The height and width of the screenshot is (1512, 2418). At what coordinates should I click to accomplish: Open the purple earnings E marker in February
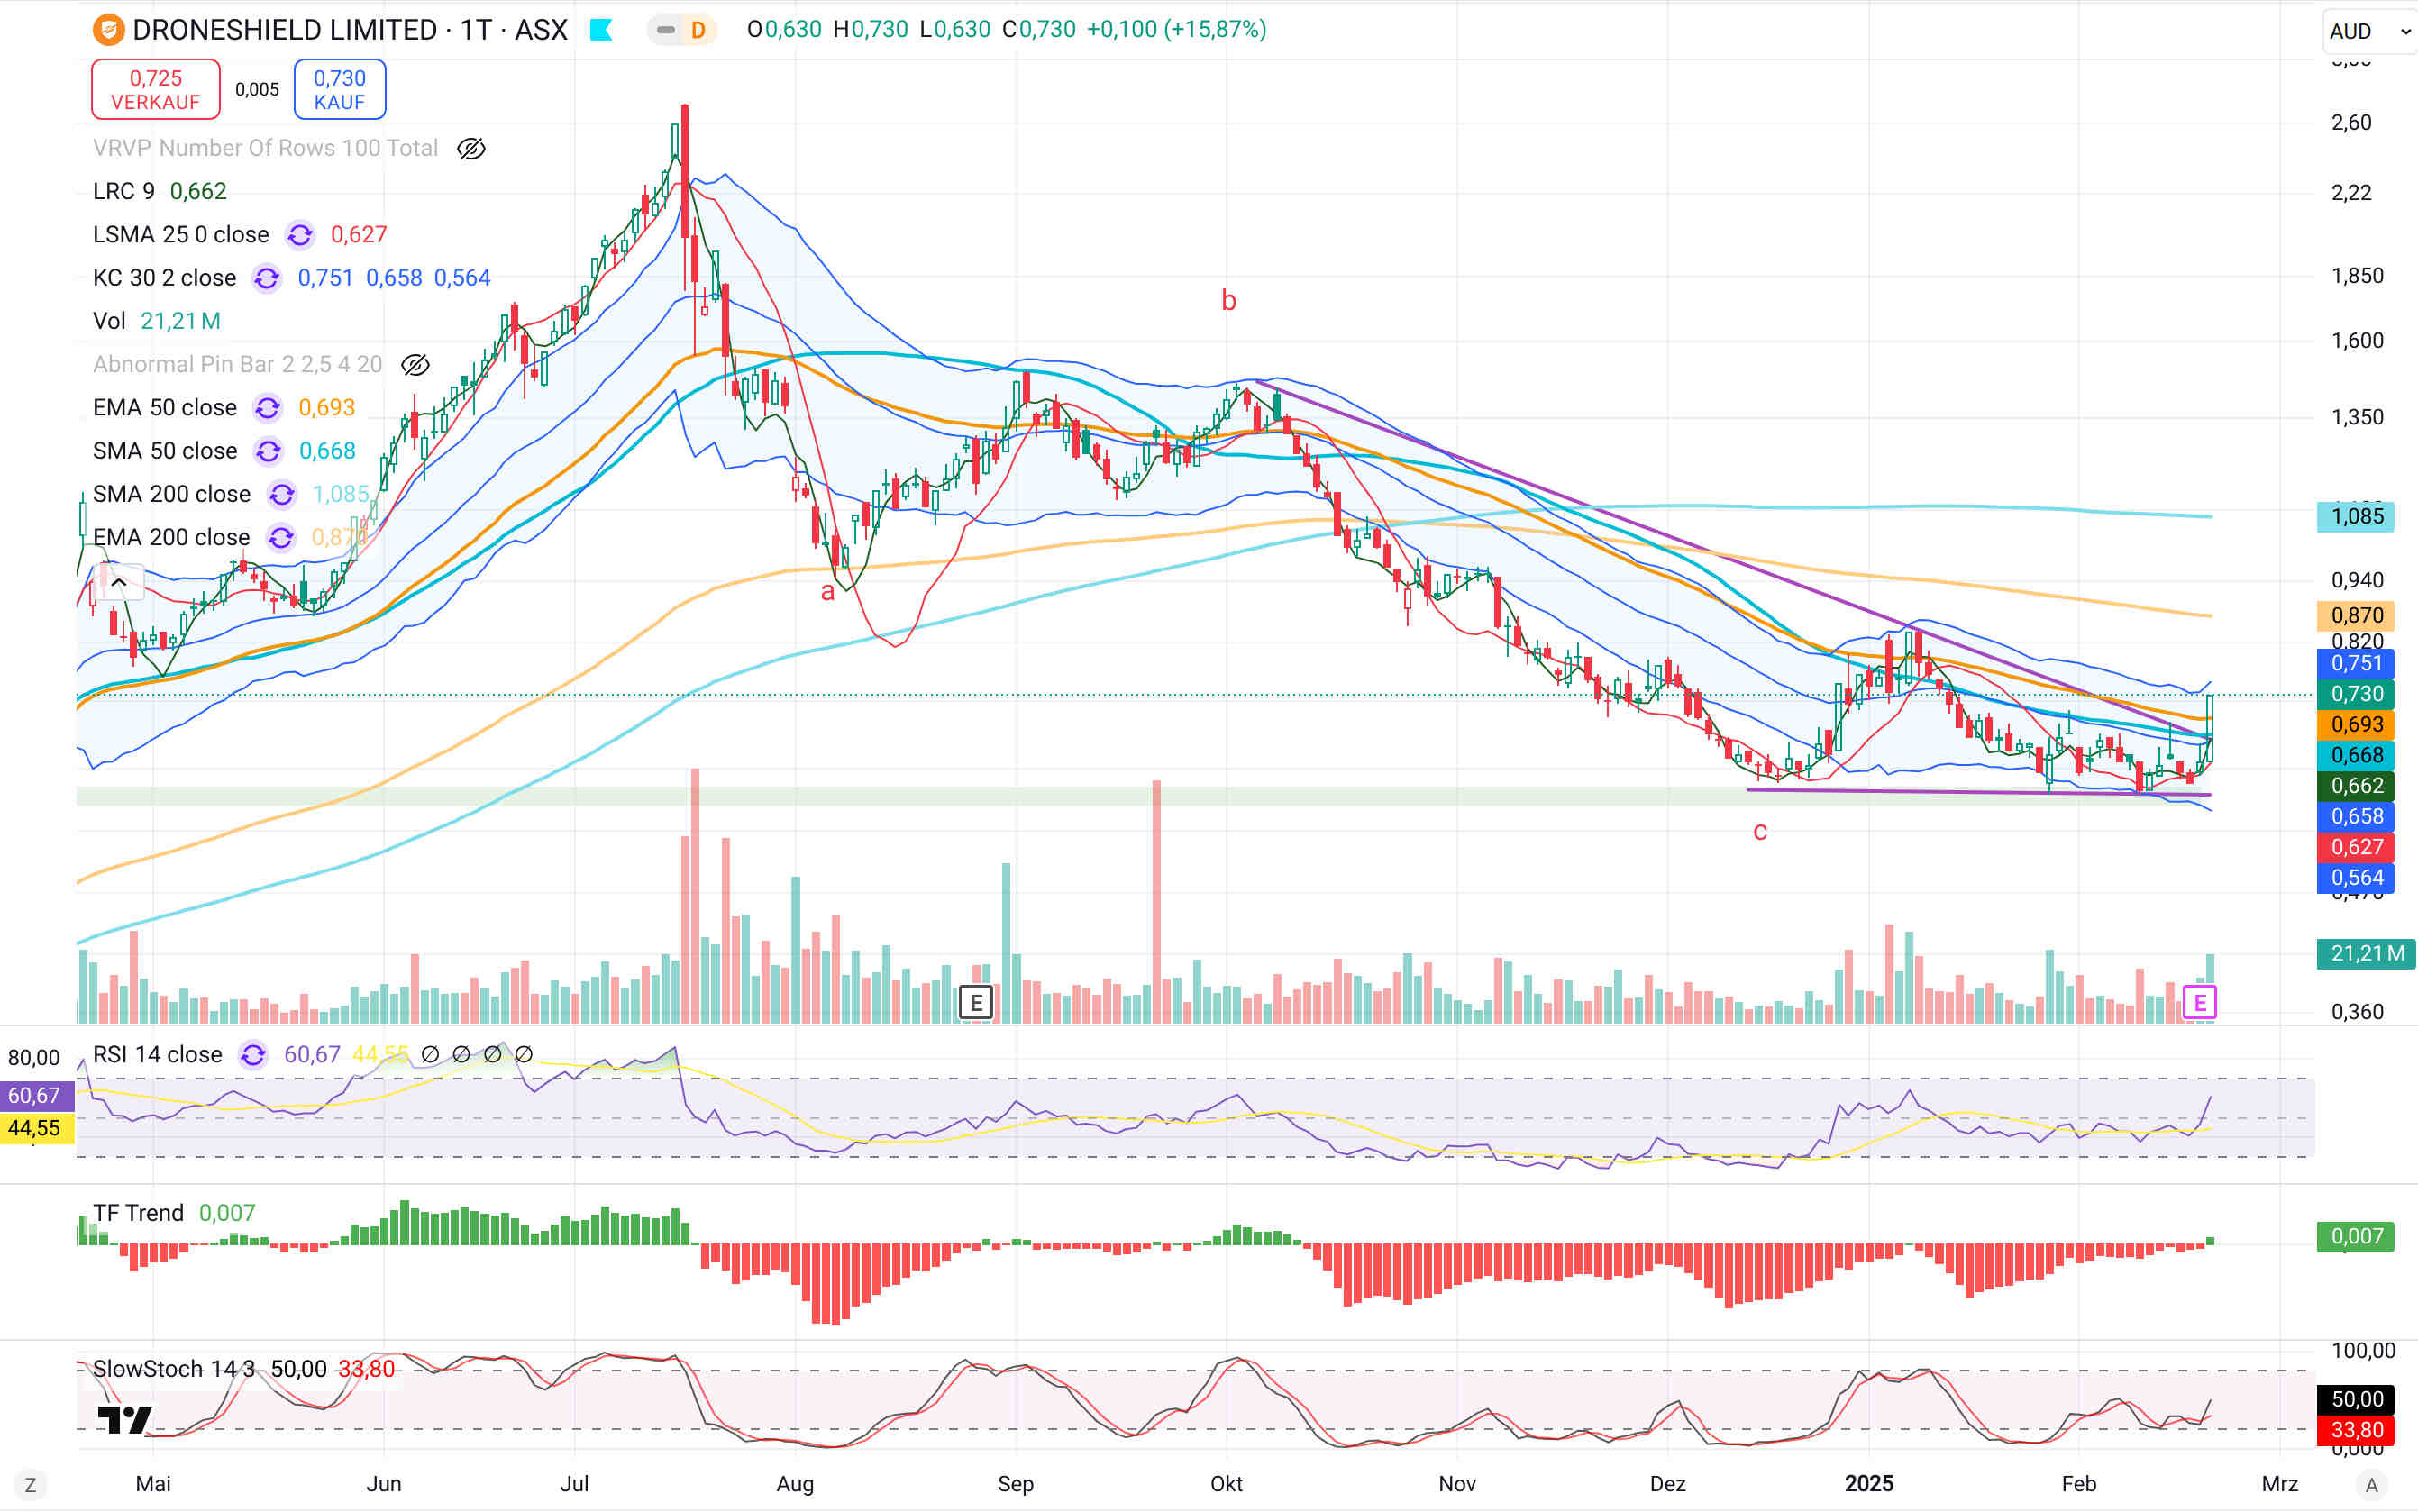coord(2199,1001)
